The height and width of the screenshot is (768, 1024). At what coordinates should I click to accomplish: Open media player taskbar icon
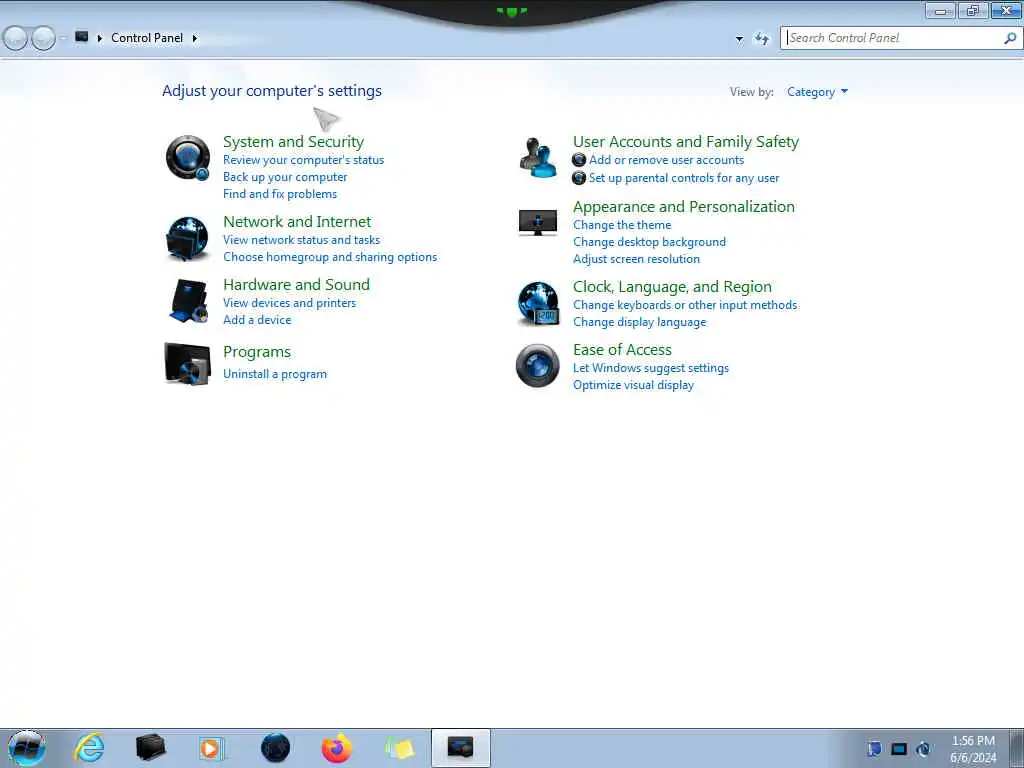212,748
